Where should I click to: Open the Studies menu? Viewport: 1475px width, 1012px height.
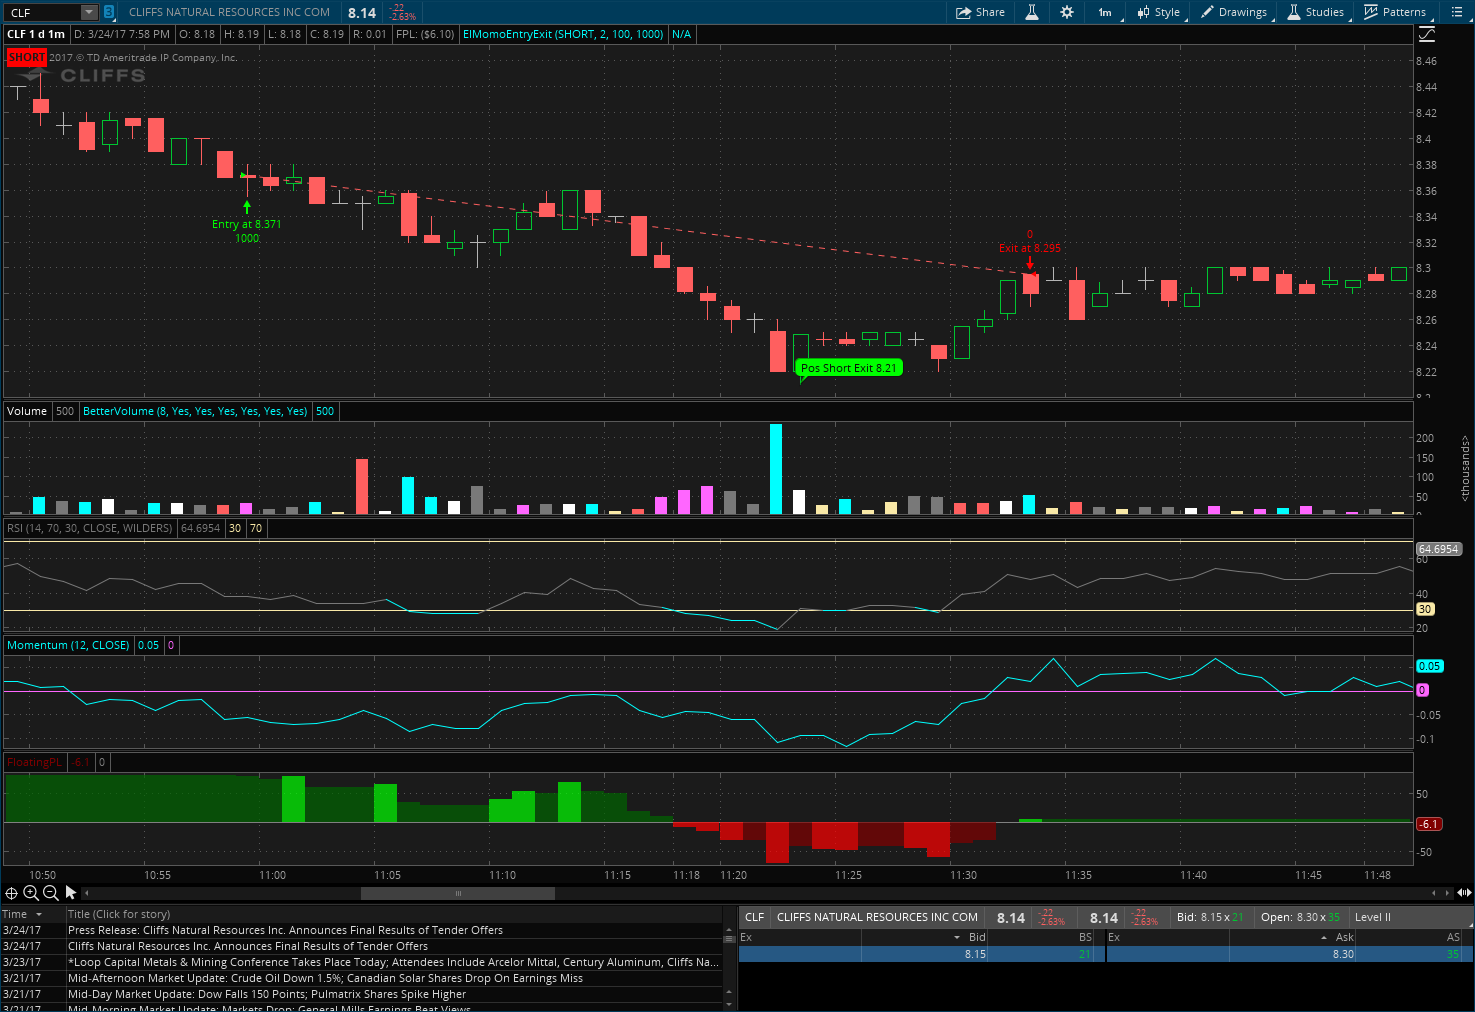1315,12
